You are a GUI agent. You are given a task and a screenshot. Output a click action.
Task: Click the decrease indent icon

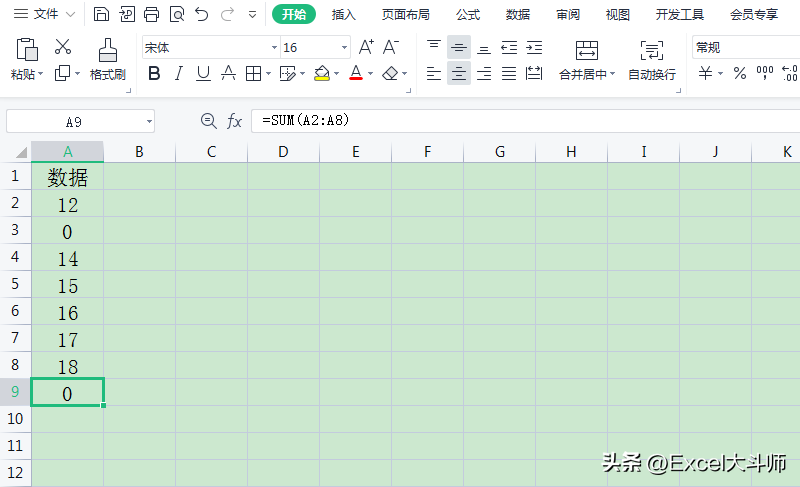click(x=509, y=47)
